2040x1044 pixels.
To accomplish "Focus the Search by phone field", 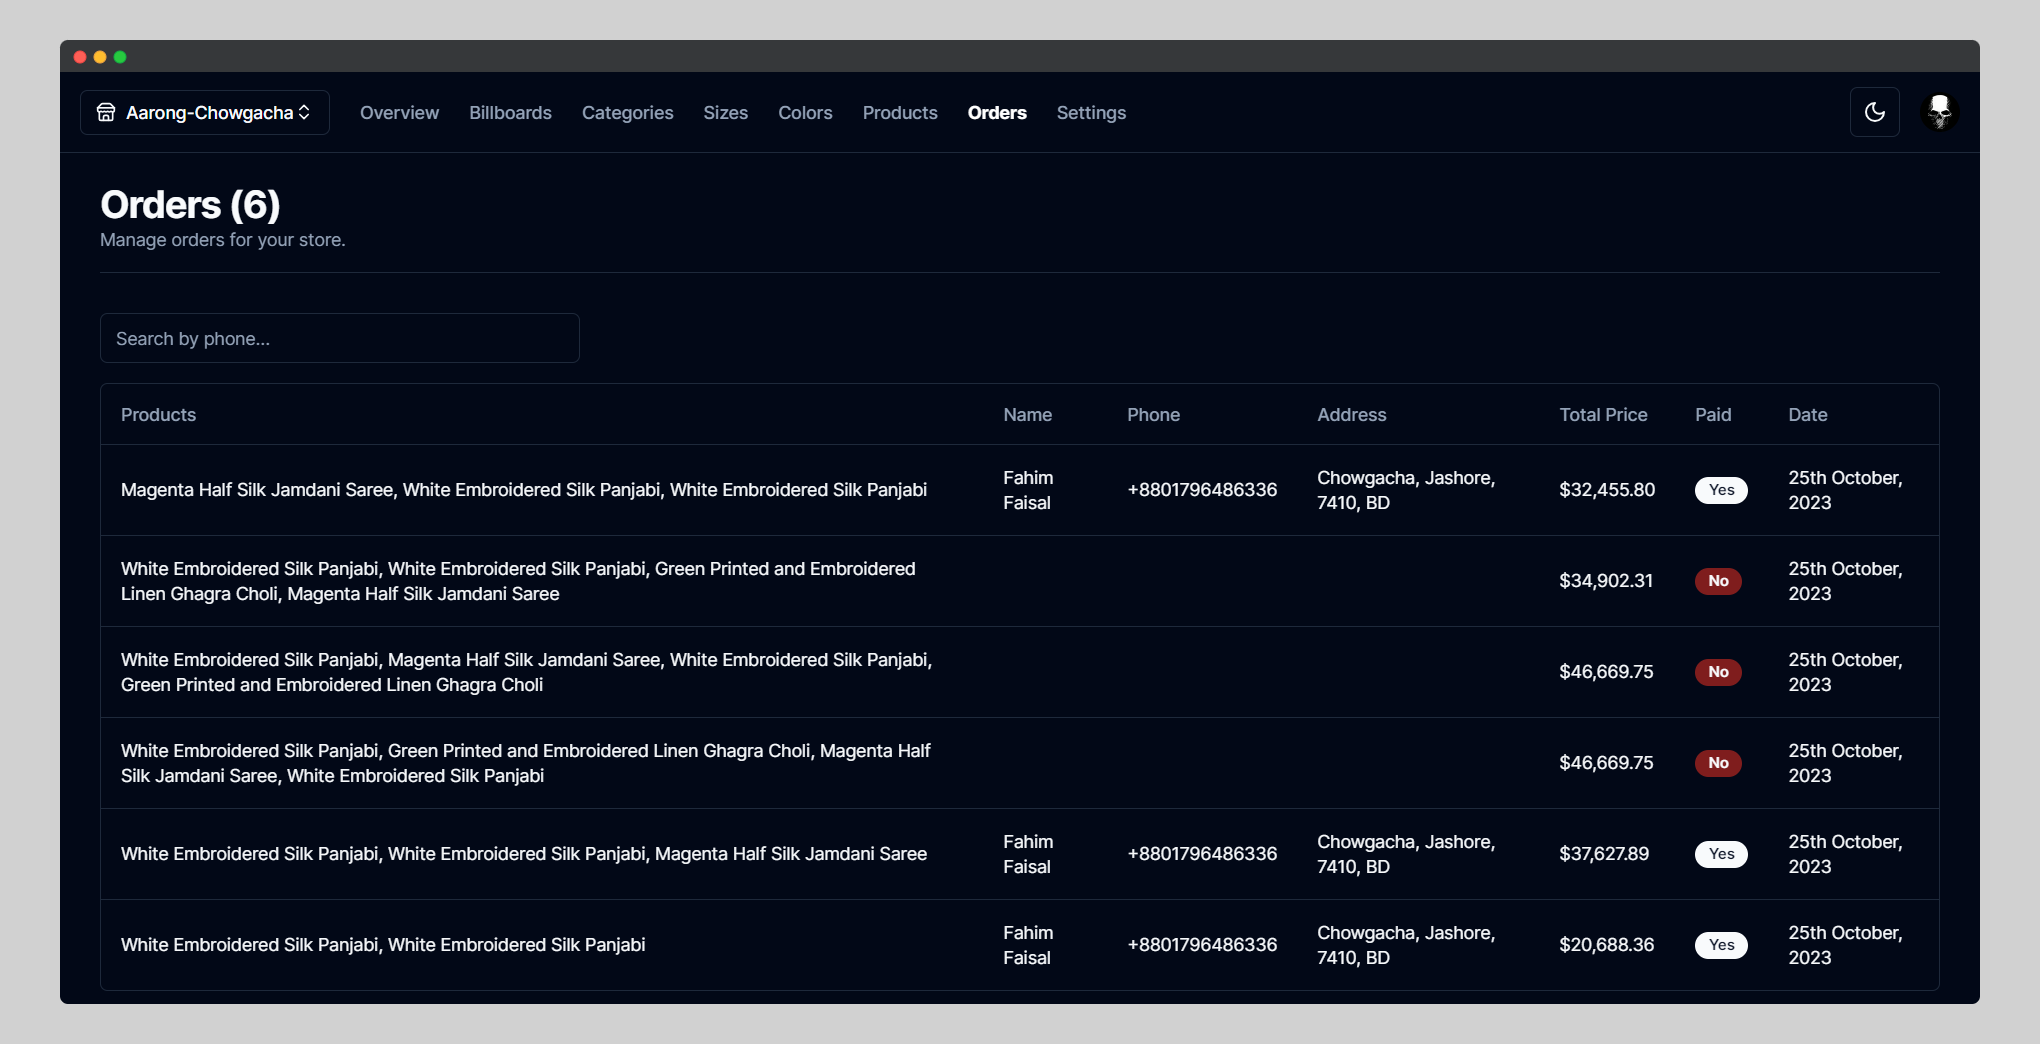I will pos(340,338).
